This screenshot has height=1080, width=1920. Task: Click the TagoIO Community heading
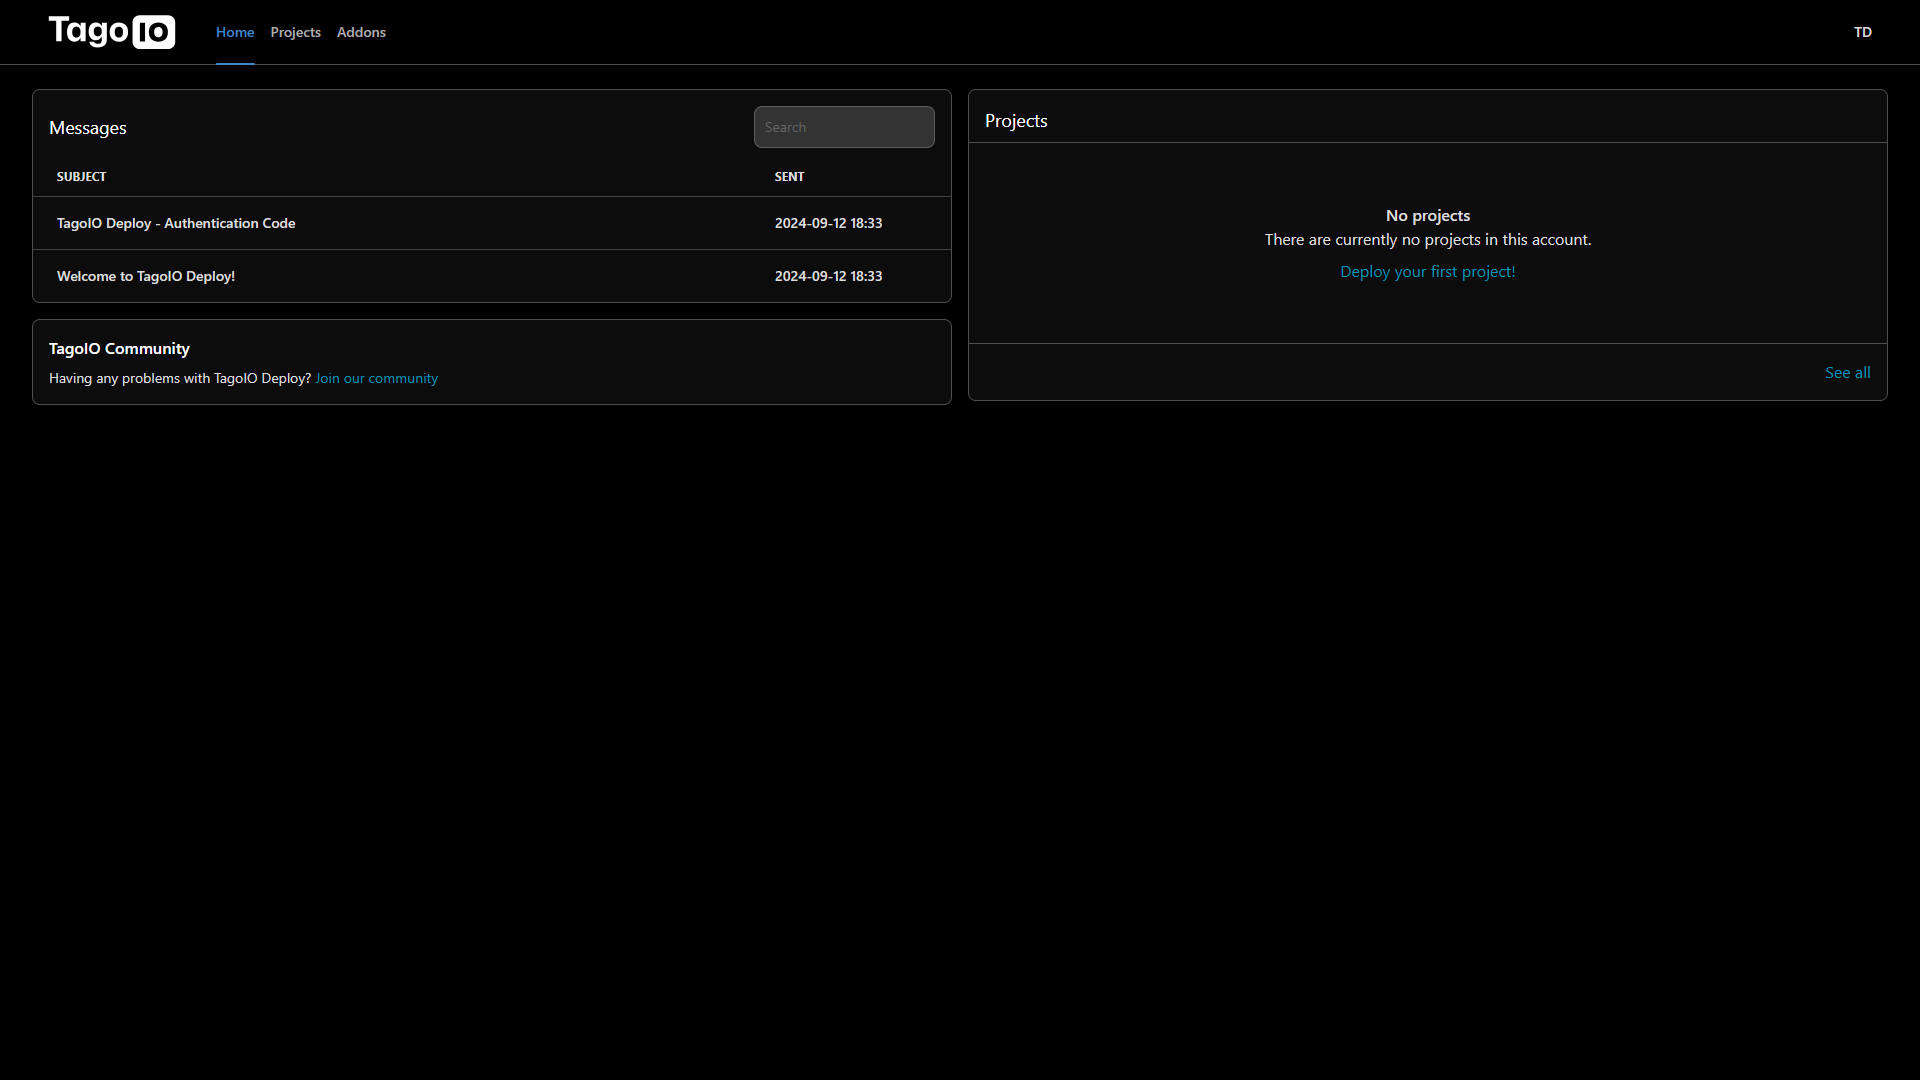119,348
